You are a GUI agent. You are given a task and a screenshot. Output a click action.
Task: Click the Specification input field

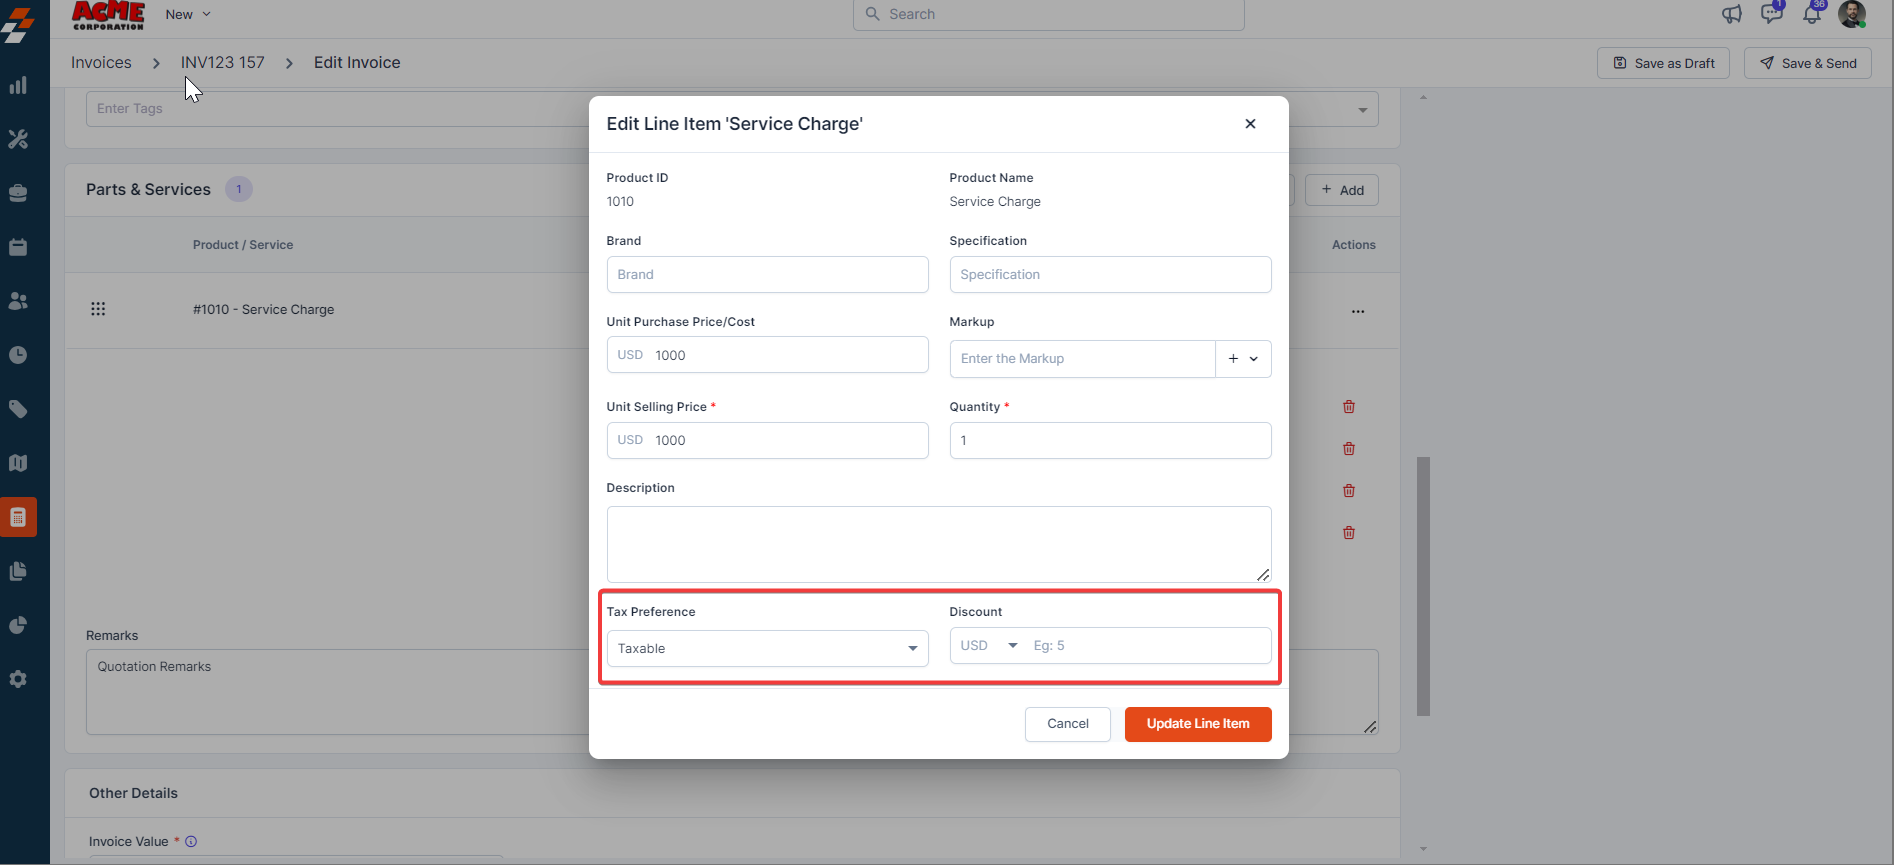pos(1110,274)
